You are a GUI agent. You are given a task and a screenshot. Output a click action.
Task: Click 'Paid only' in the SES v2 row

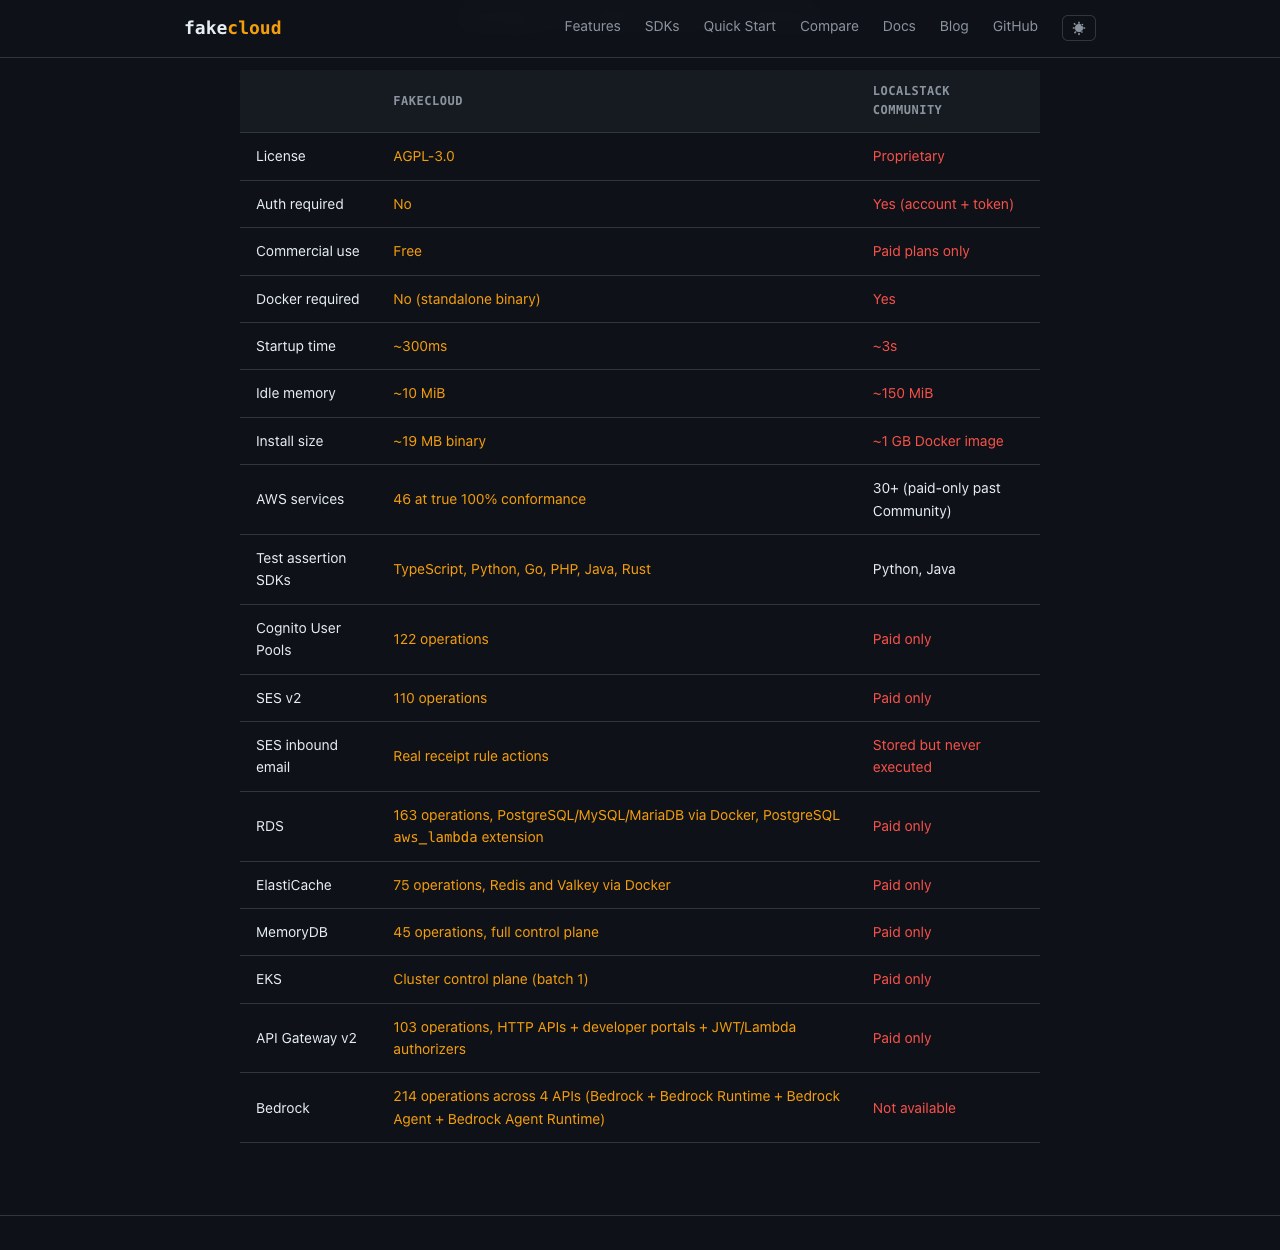click(x=902, y=699)
